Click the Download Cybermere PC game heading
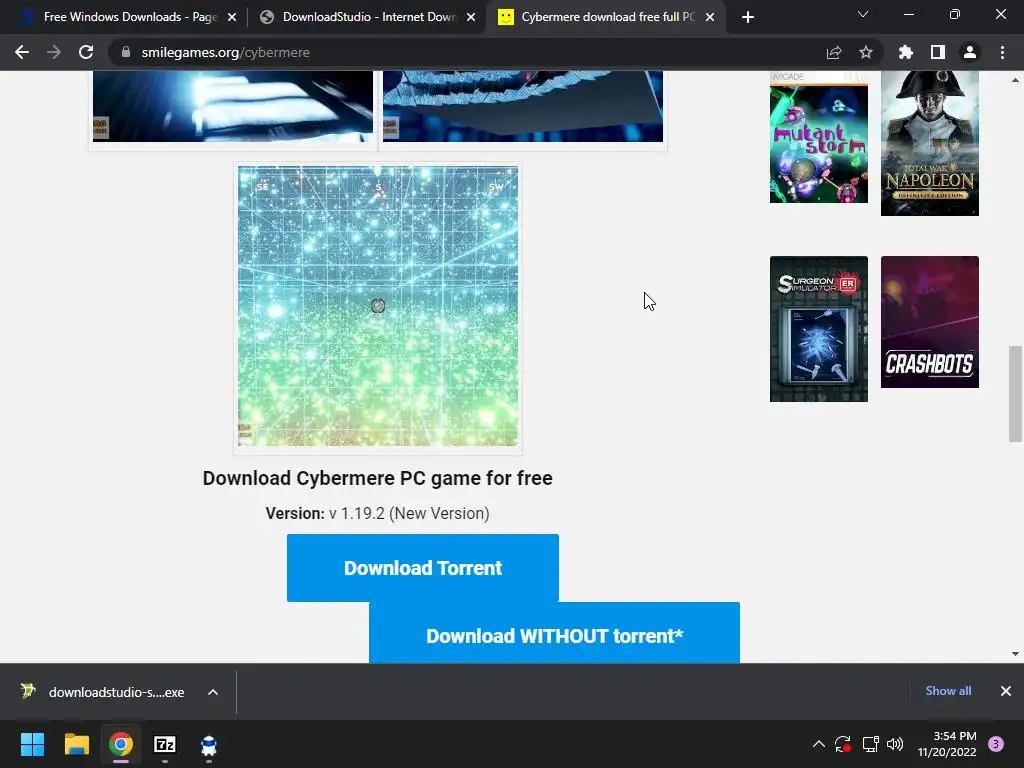Image resolution: width=1024 pixels, height=768 pixels. [377, 478]
